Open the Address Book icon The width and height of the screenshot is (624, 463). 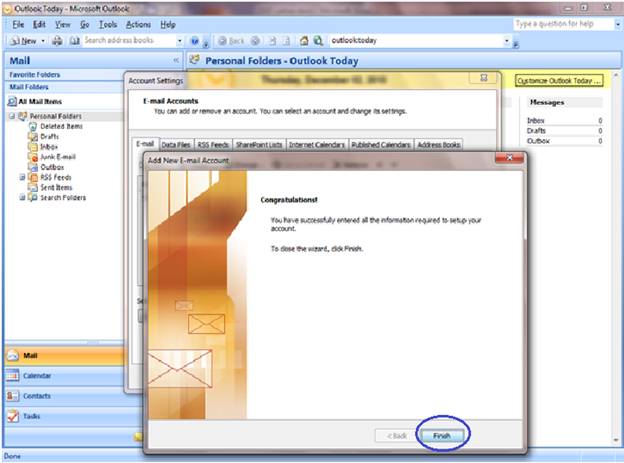74,41
